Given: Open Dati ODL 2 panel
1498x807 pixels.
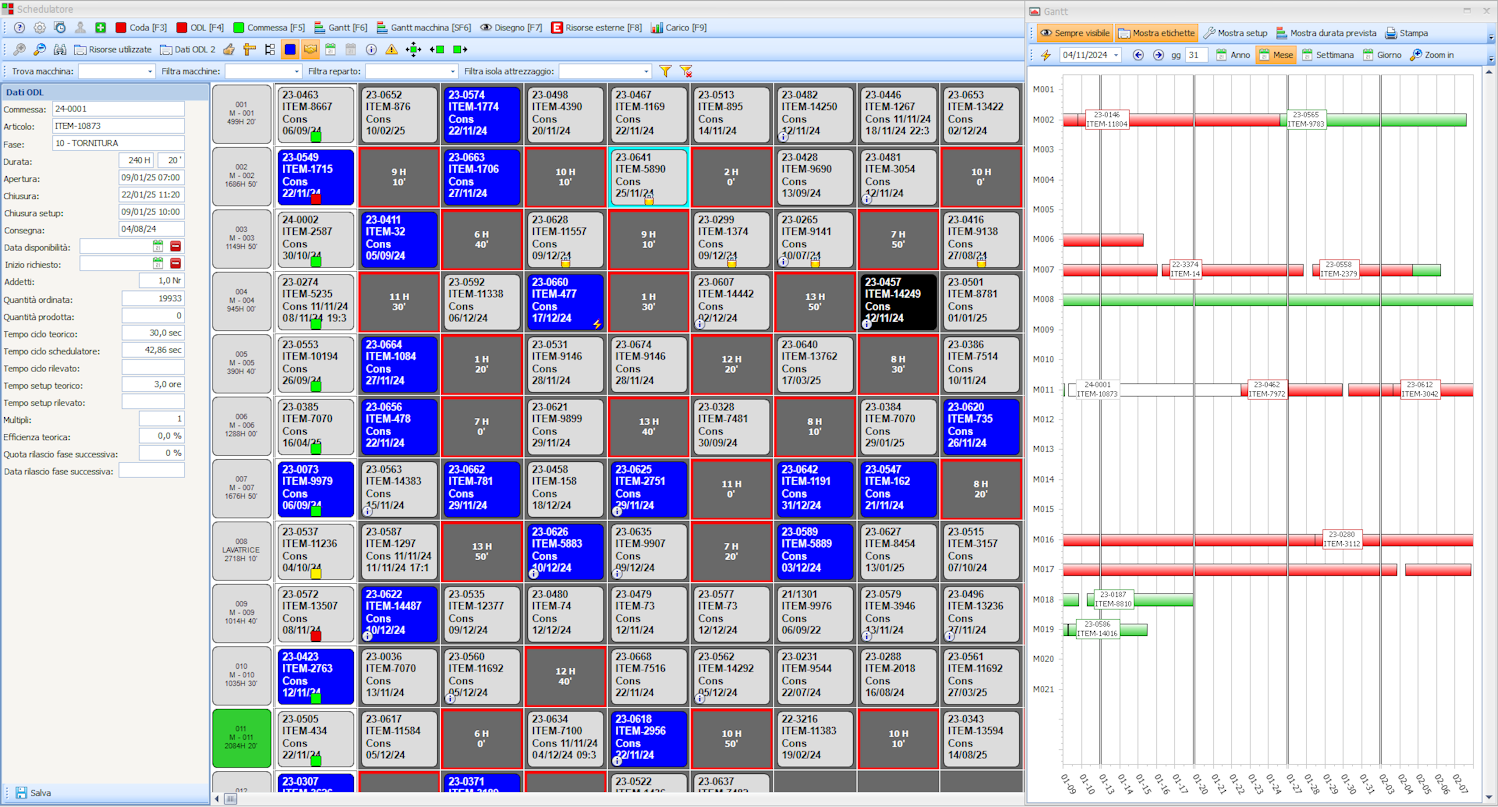Looking at the screenshot, I should (187, 49).
